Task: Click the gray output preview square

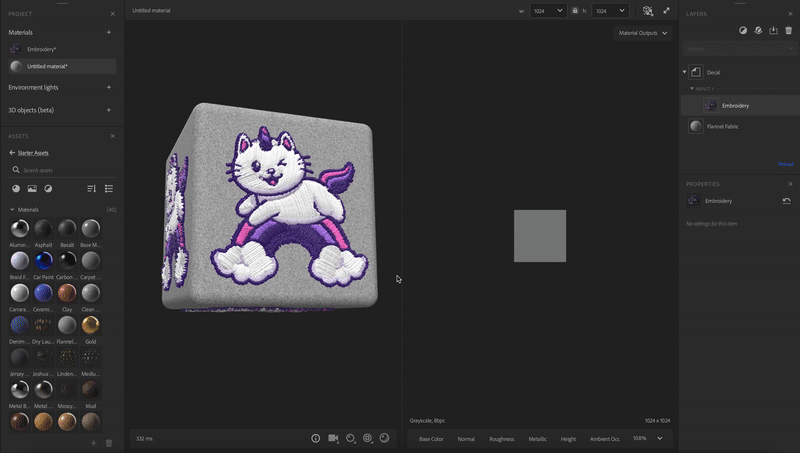Action: [x=540, y=236]
